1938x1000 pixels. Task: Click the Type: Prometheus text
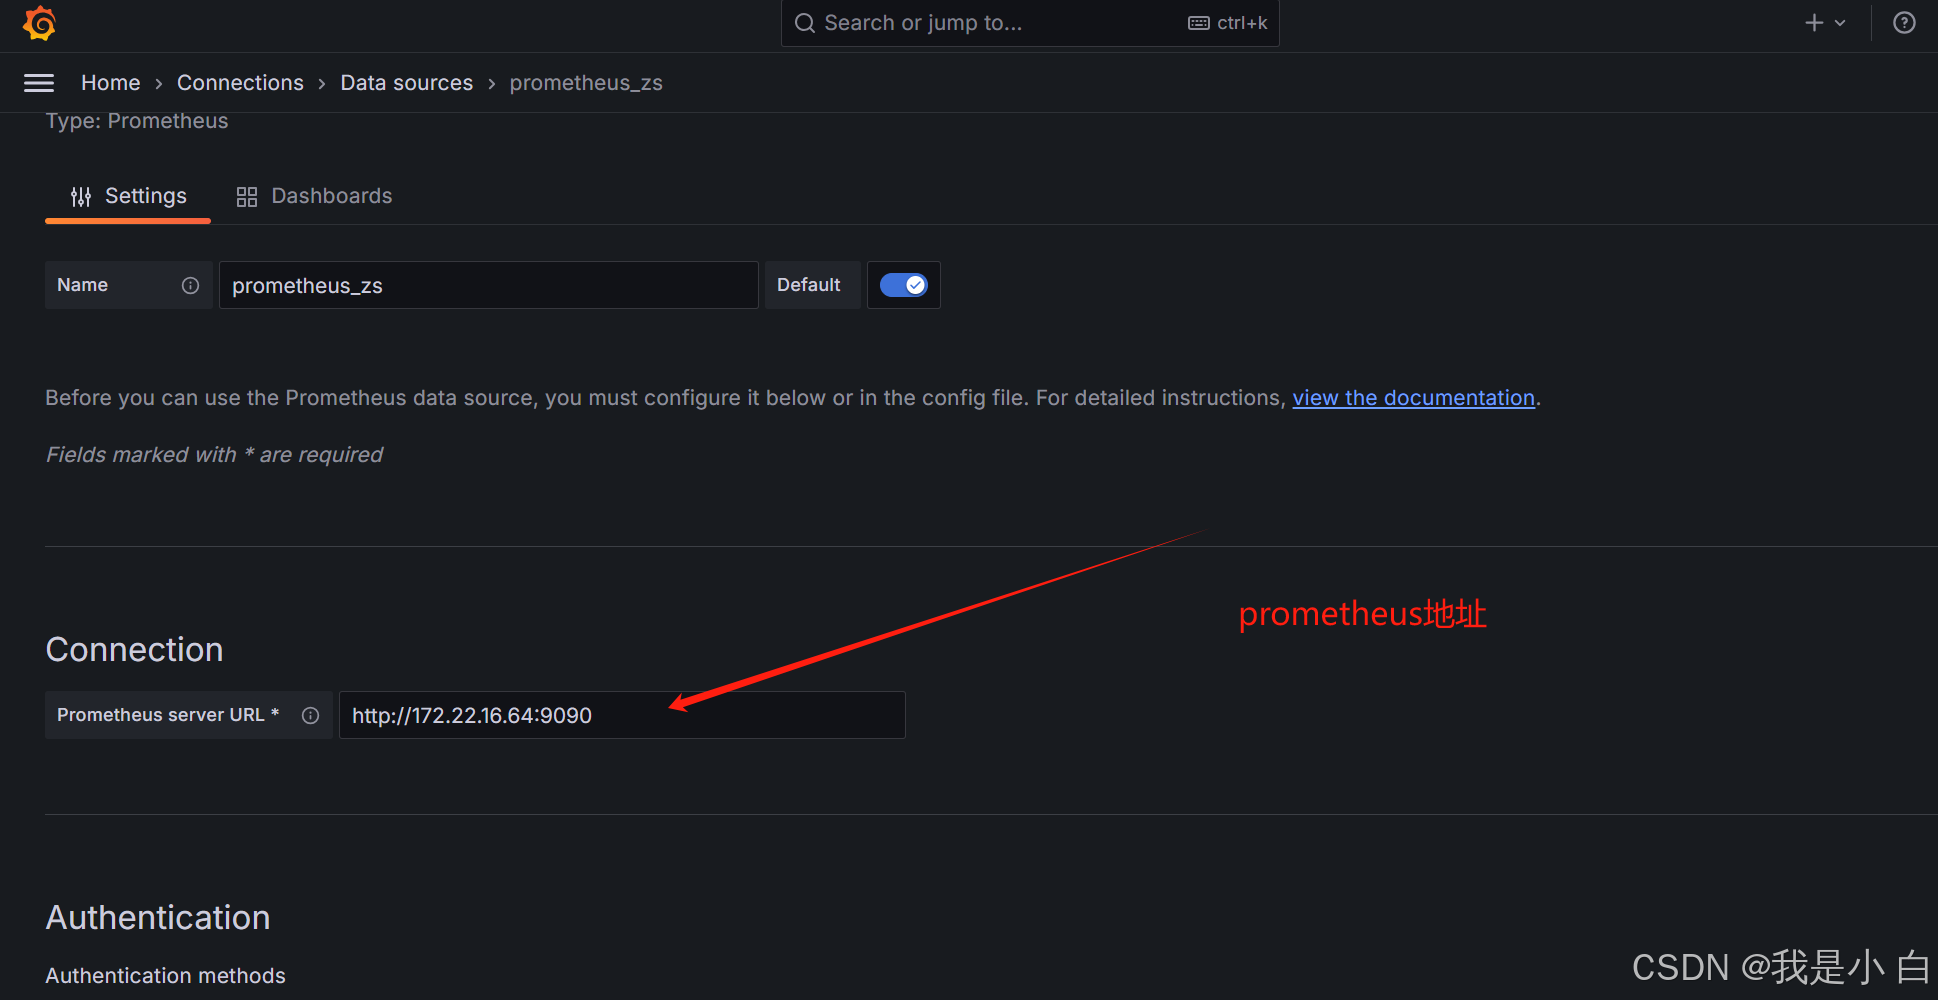pos(137,121)
